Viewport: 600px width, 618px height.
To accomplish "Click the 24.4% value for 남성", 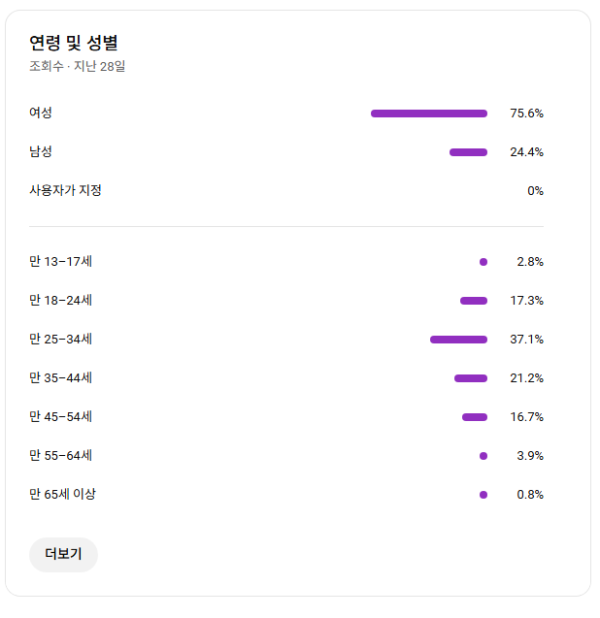I will [527, 152].
